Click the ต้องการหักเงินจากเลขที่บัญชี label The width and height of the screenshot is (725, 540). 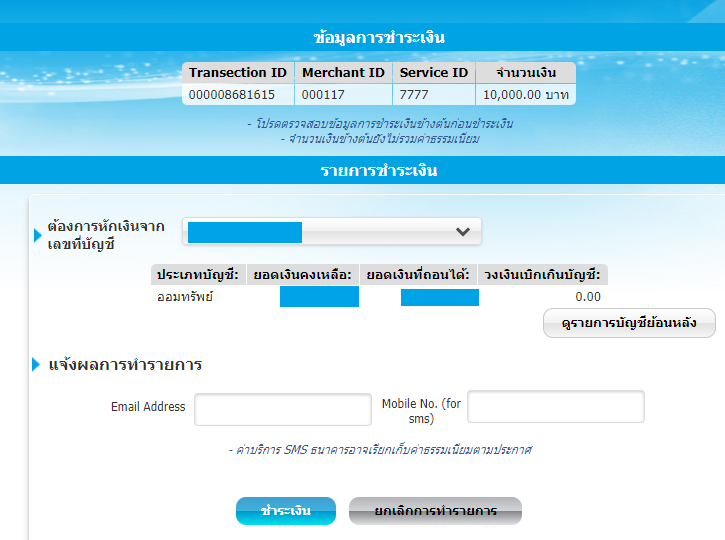(x=106, y=235)
